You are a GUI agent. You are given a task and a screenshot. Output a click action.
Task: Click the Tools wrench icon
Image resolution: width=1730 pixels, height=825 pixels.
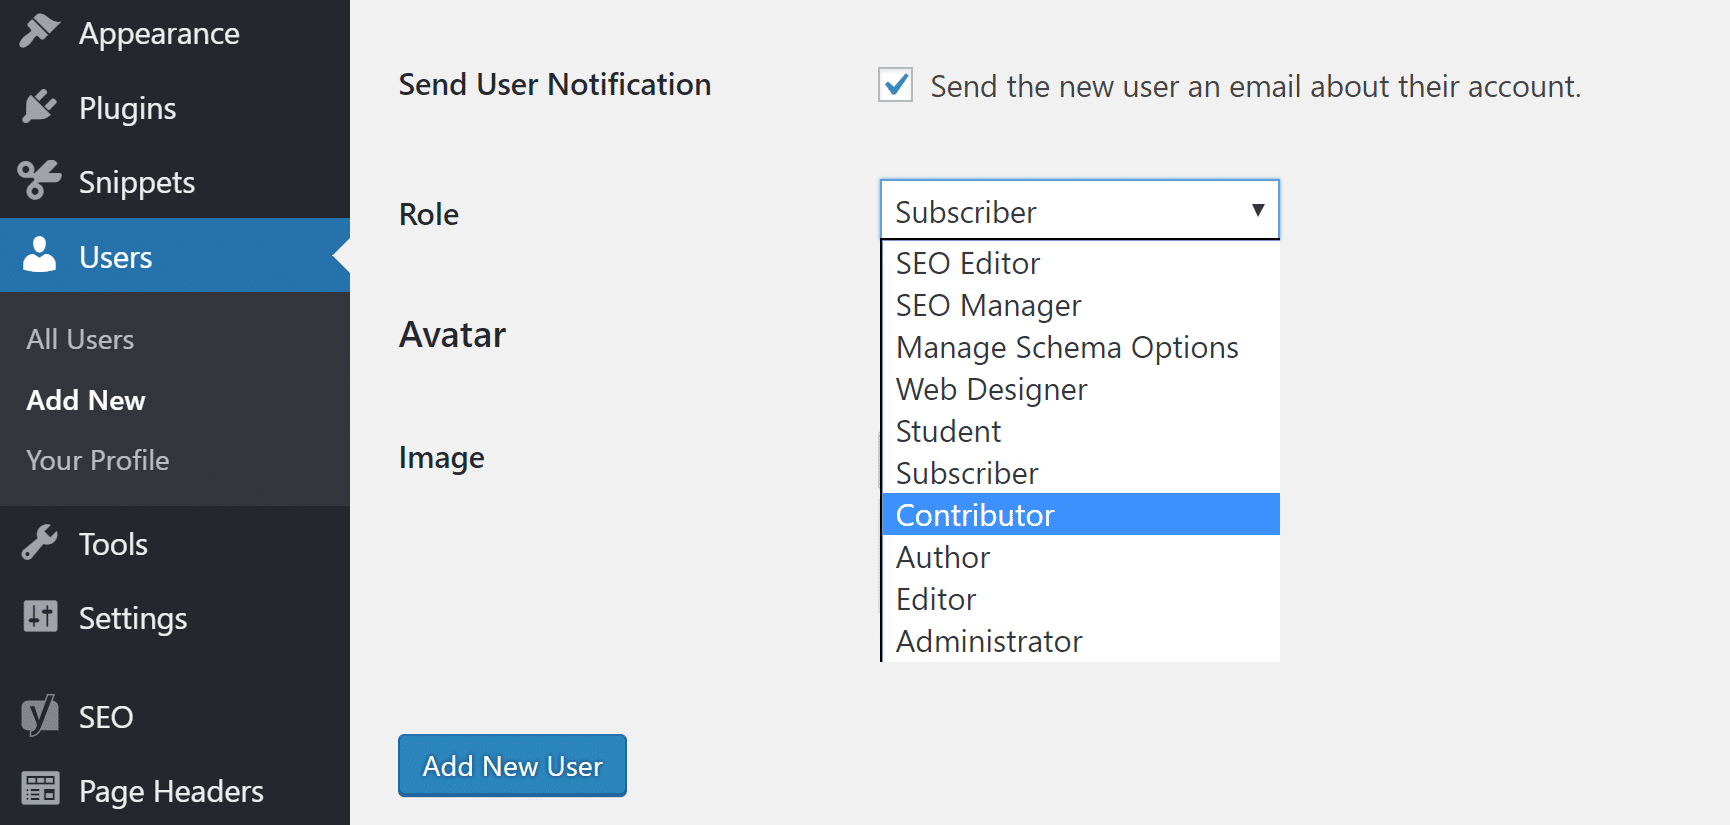tap(40, 543)
